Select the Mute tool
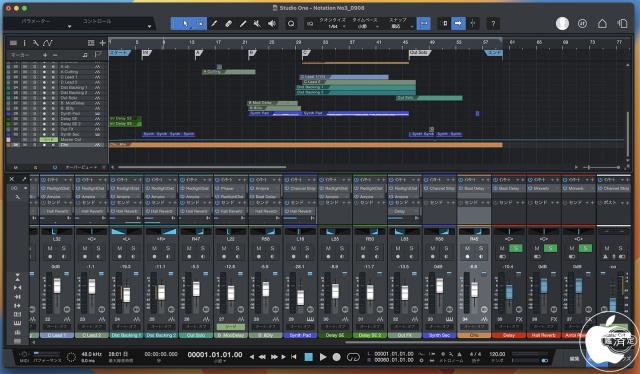 coord(257,24)
